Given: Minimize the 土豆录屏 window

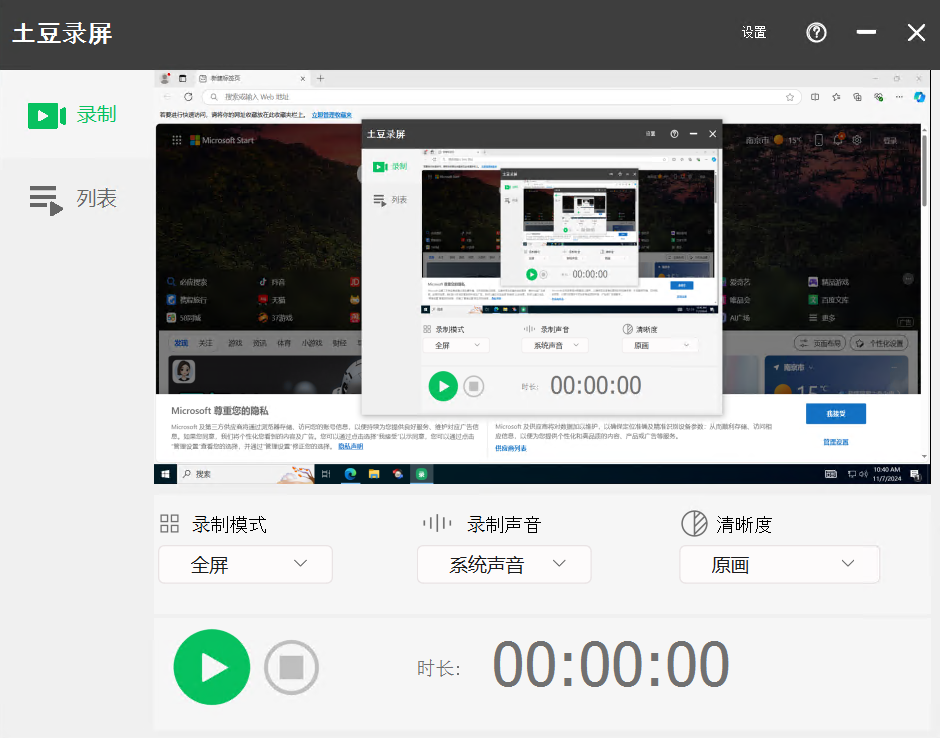Looking at the screenshot, I should (x=866, y=32).
